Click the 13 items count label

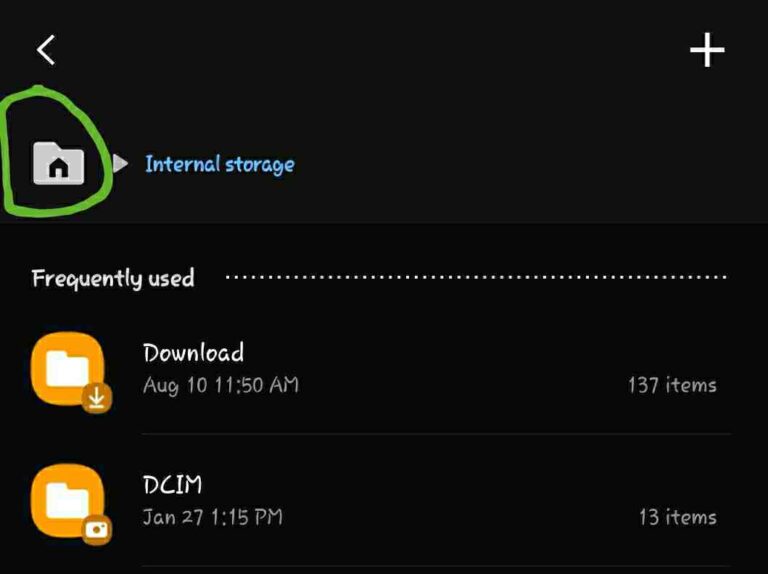678,517
